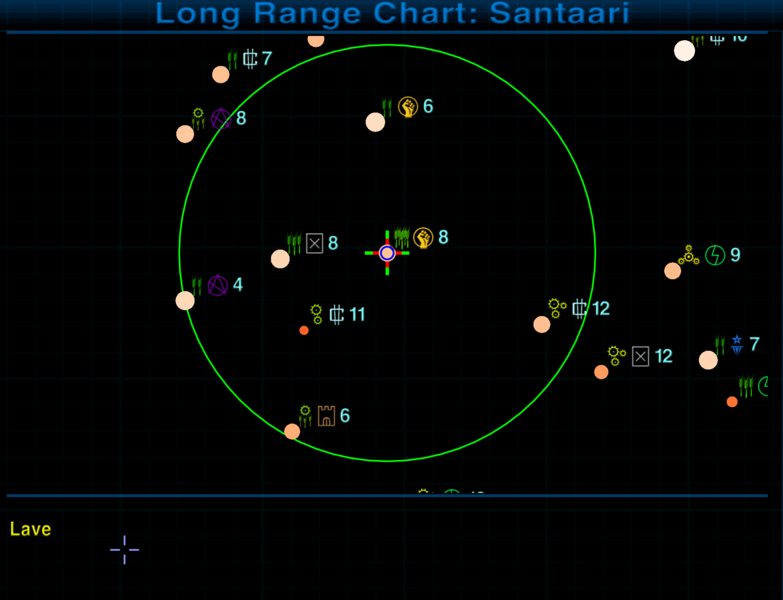
Task: Select the purple anarchy icon next to 8
Action: (221, 120)
